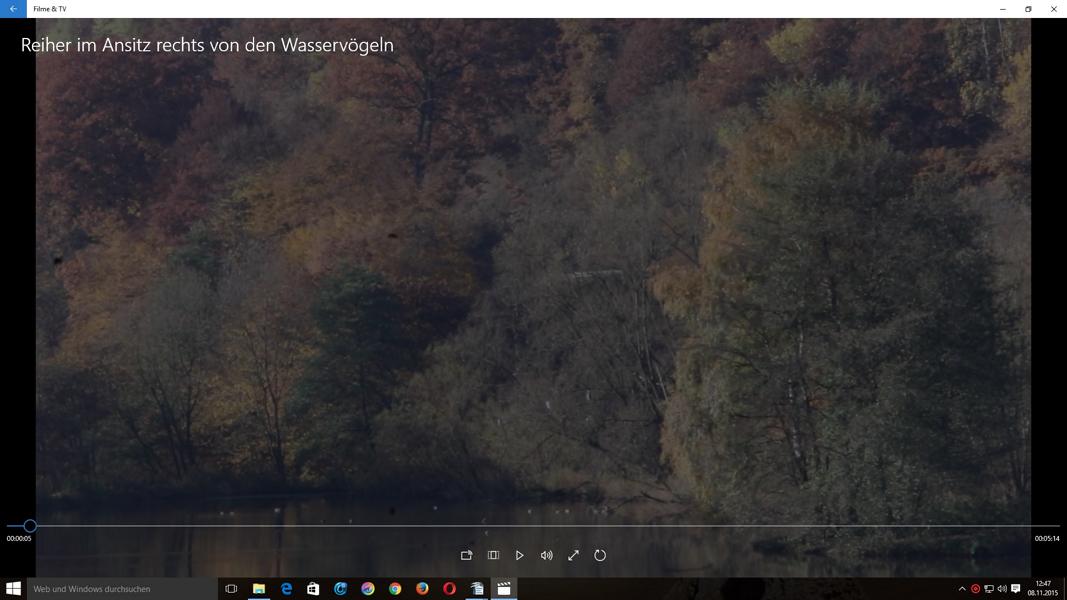Image resolution: width=1067 pixels, height=600 pixels.
Task: Click the aspect ratio icon in player controls
Action: click(x=493, y=555)
